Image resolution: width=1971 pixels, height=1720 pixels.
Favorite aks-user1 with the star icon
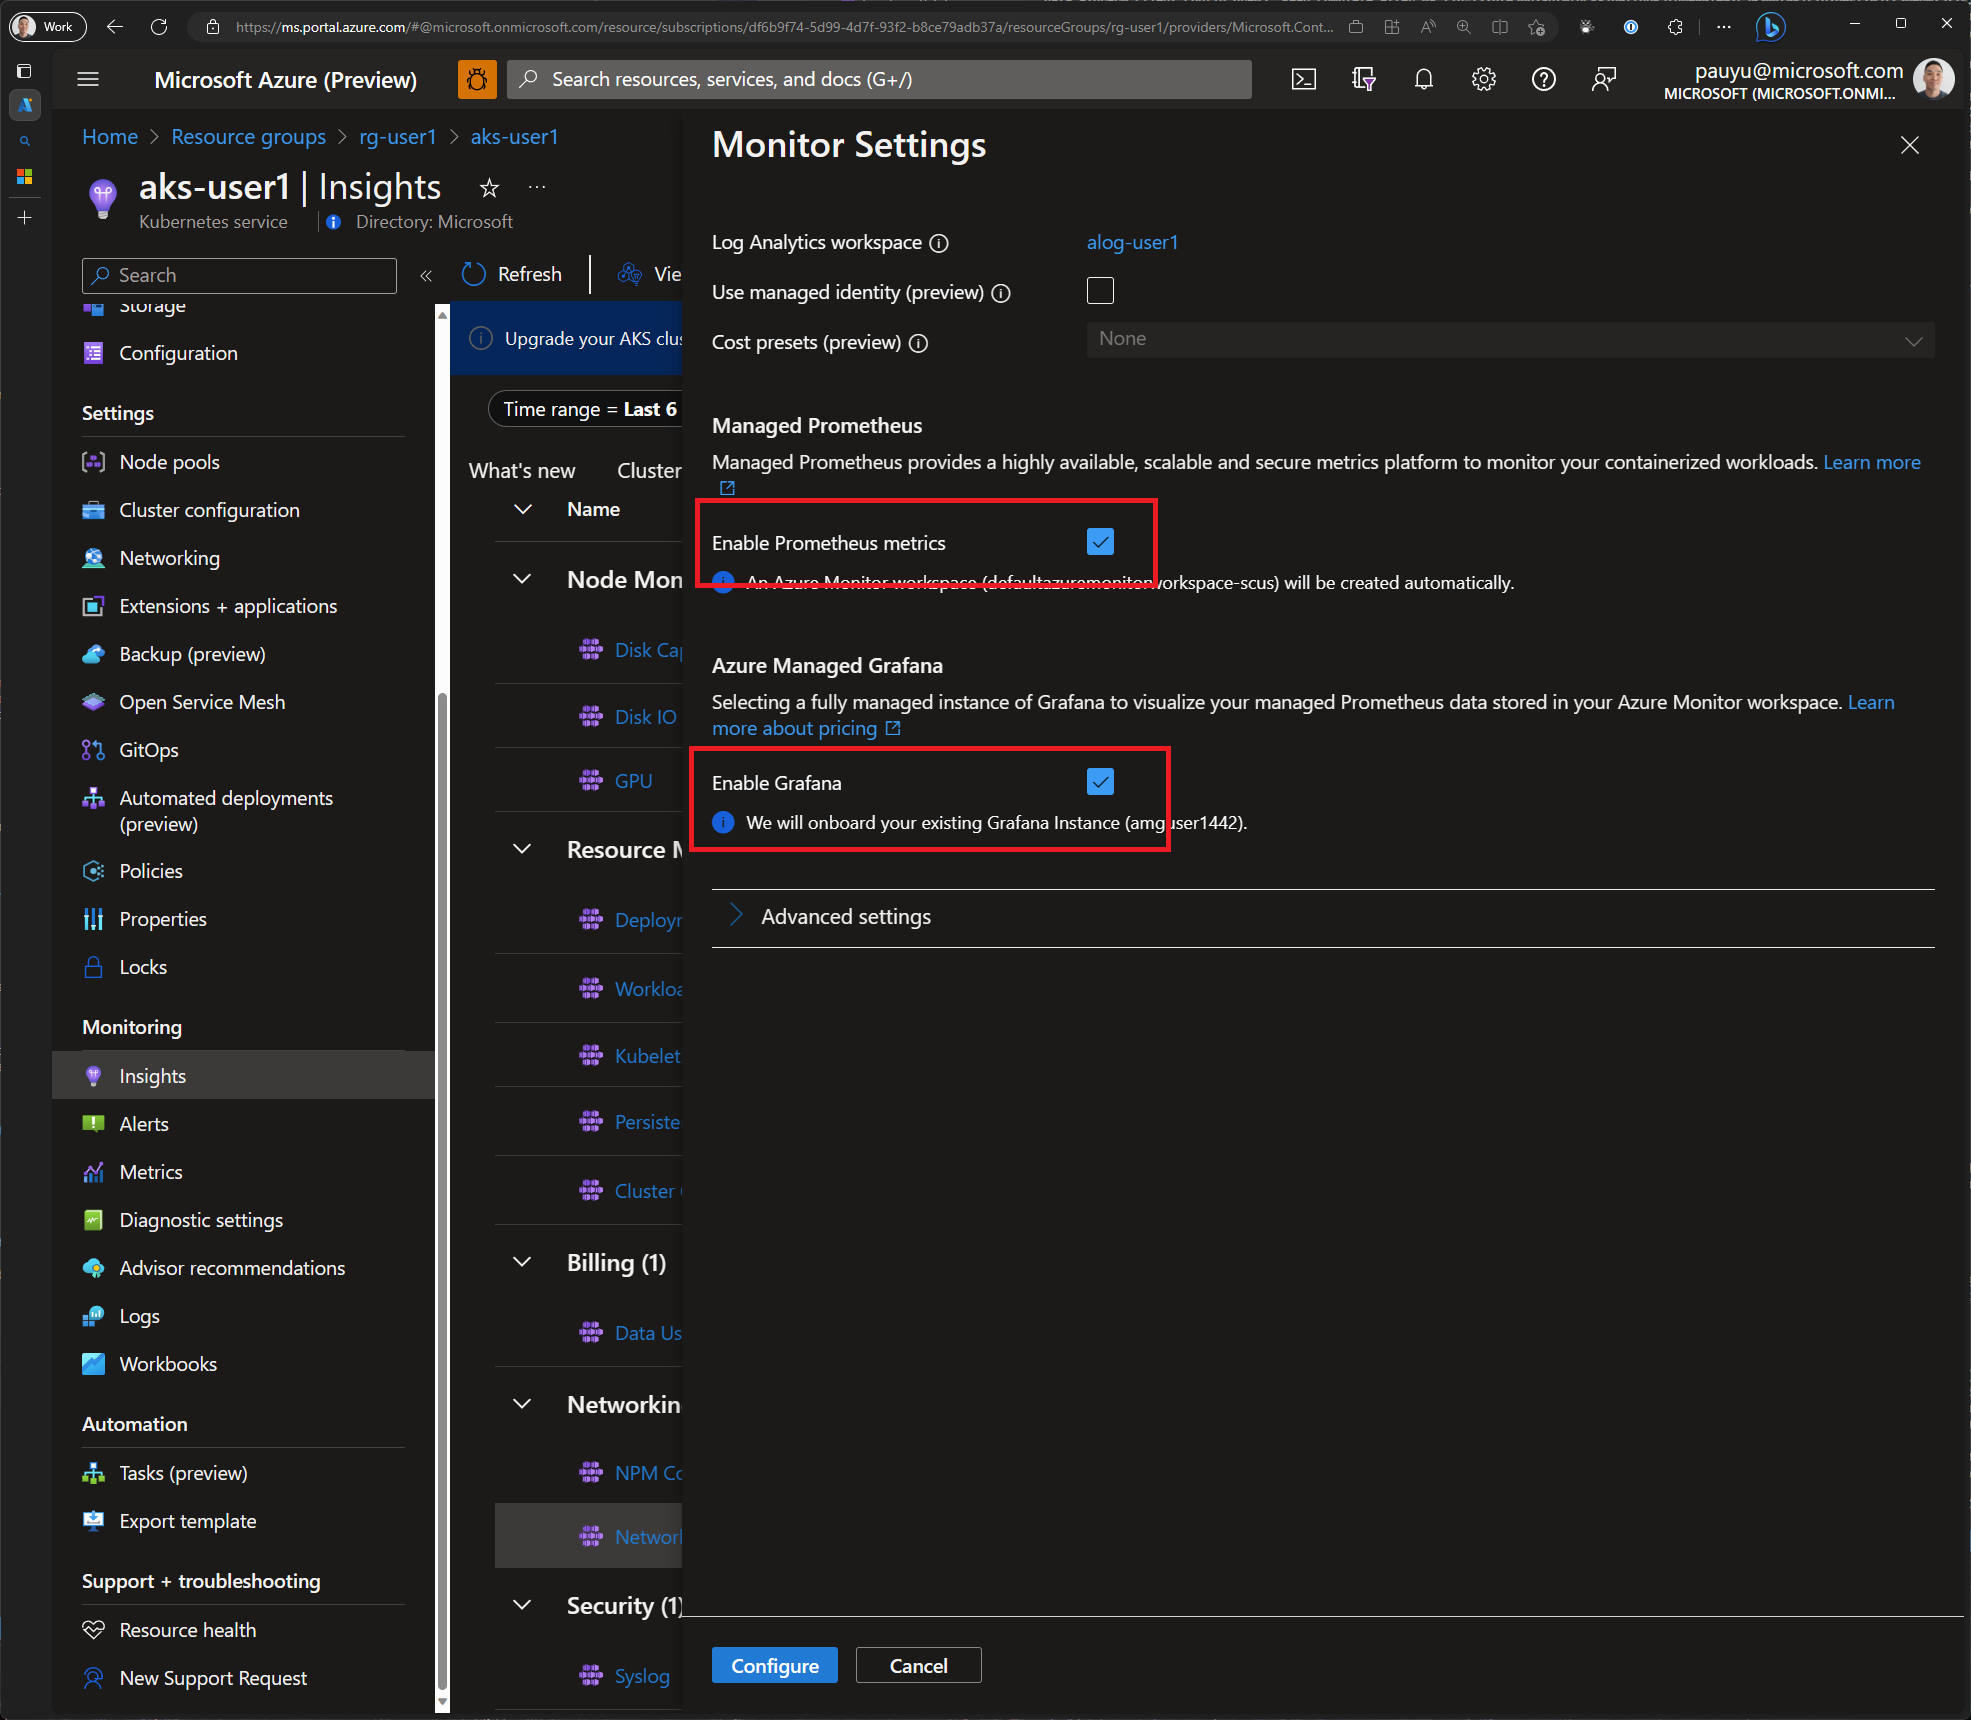pyautogui.click(x=489, y=187)
